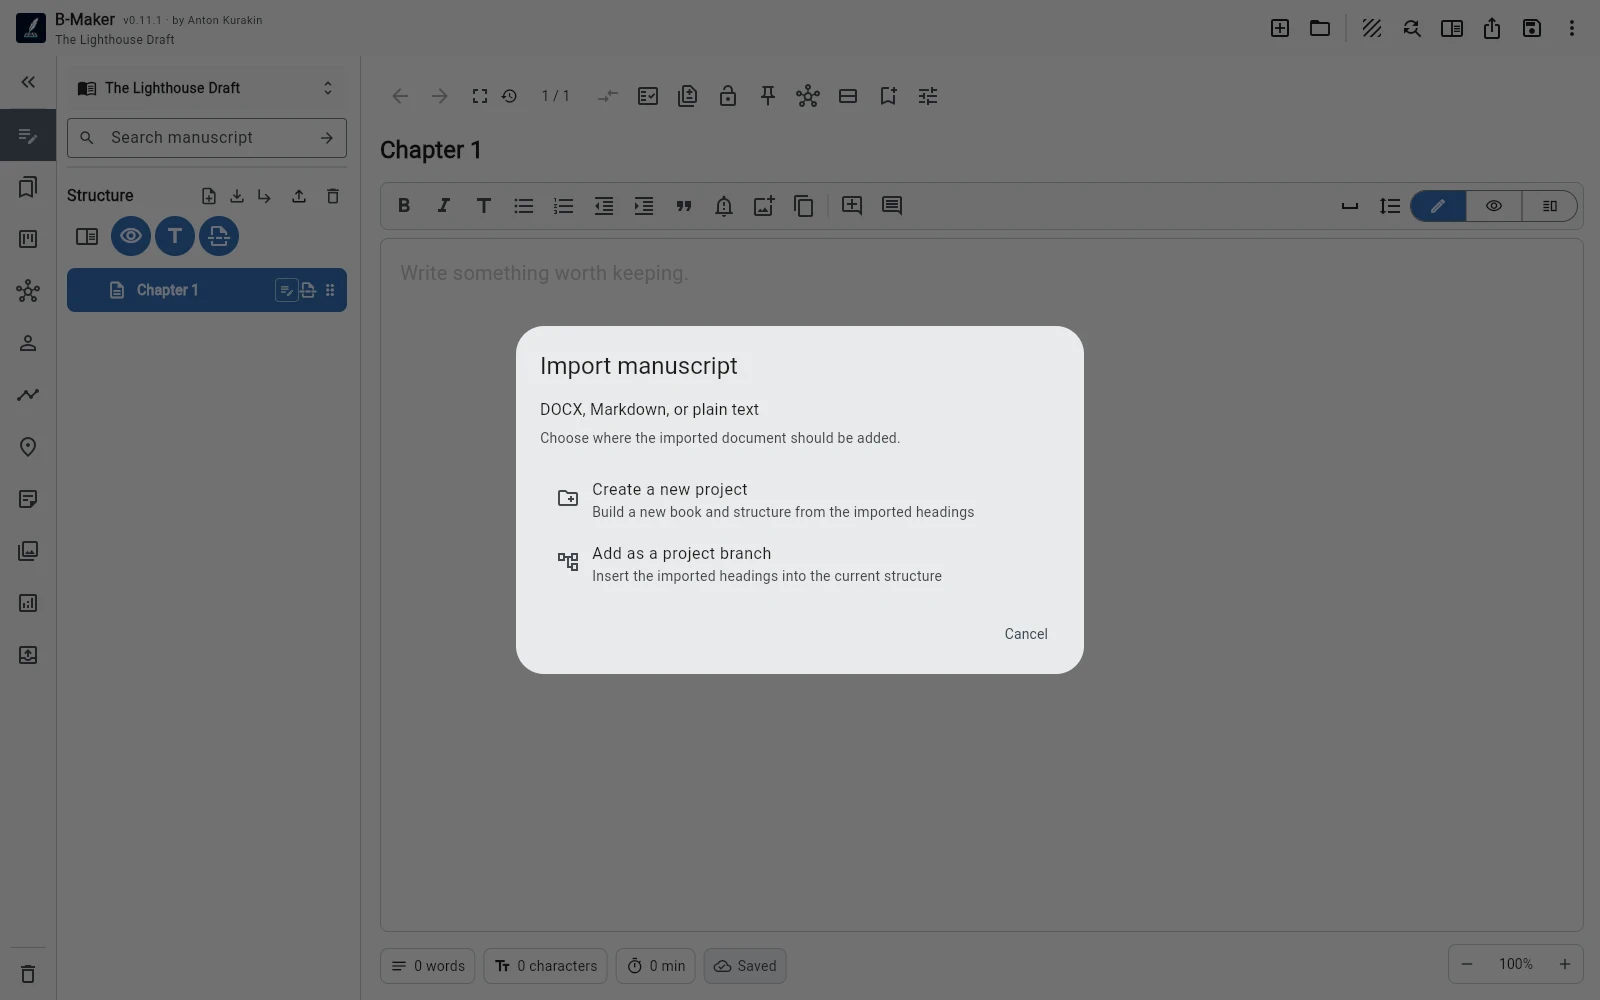Screen dimensions: 1600x1000
Task: Switch to edit mode pencil tab
Action: coord(1438,206)
